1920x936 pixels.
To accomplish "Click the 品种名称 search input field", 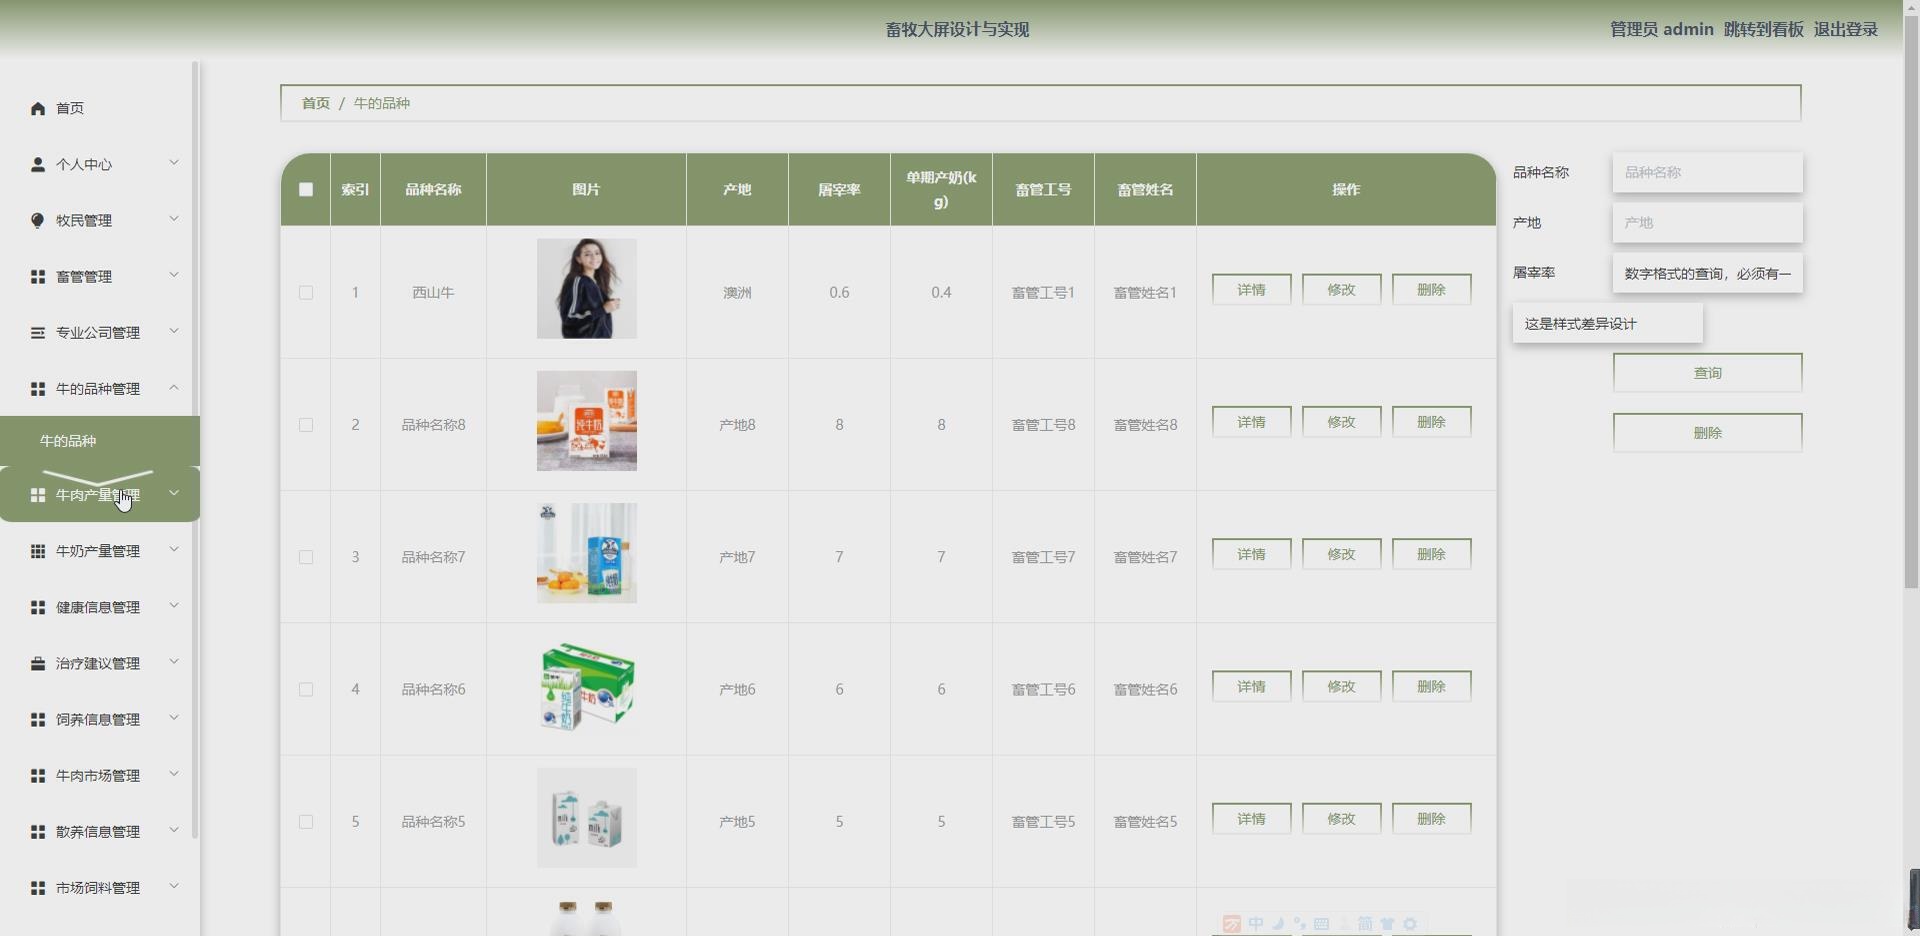I will pos(1707,172).
